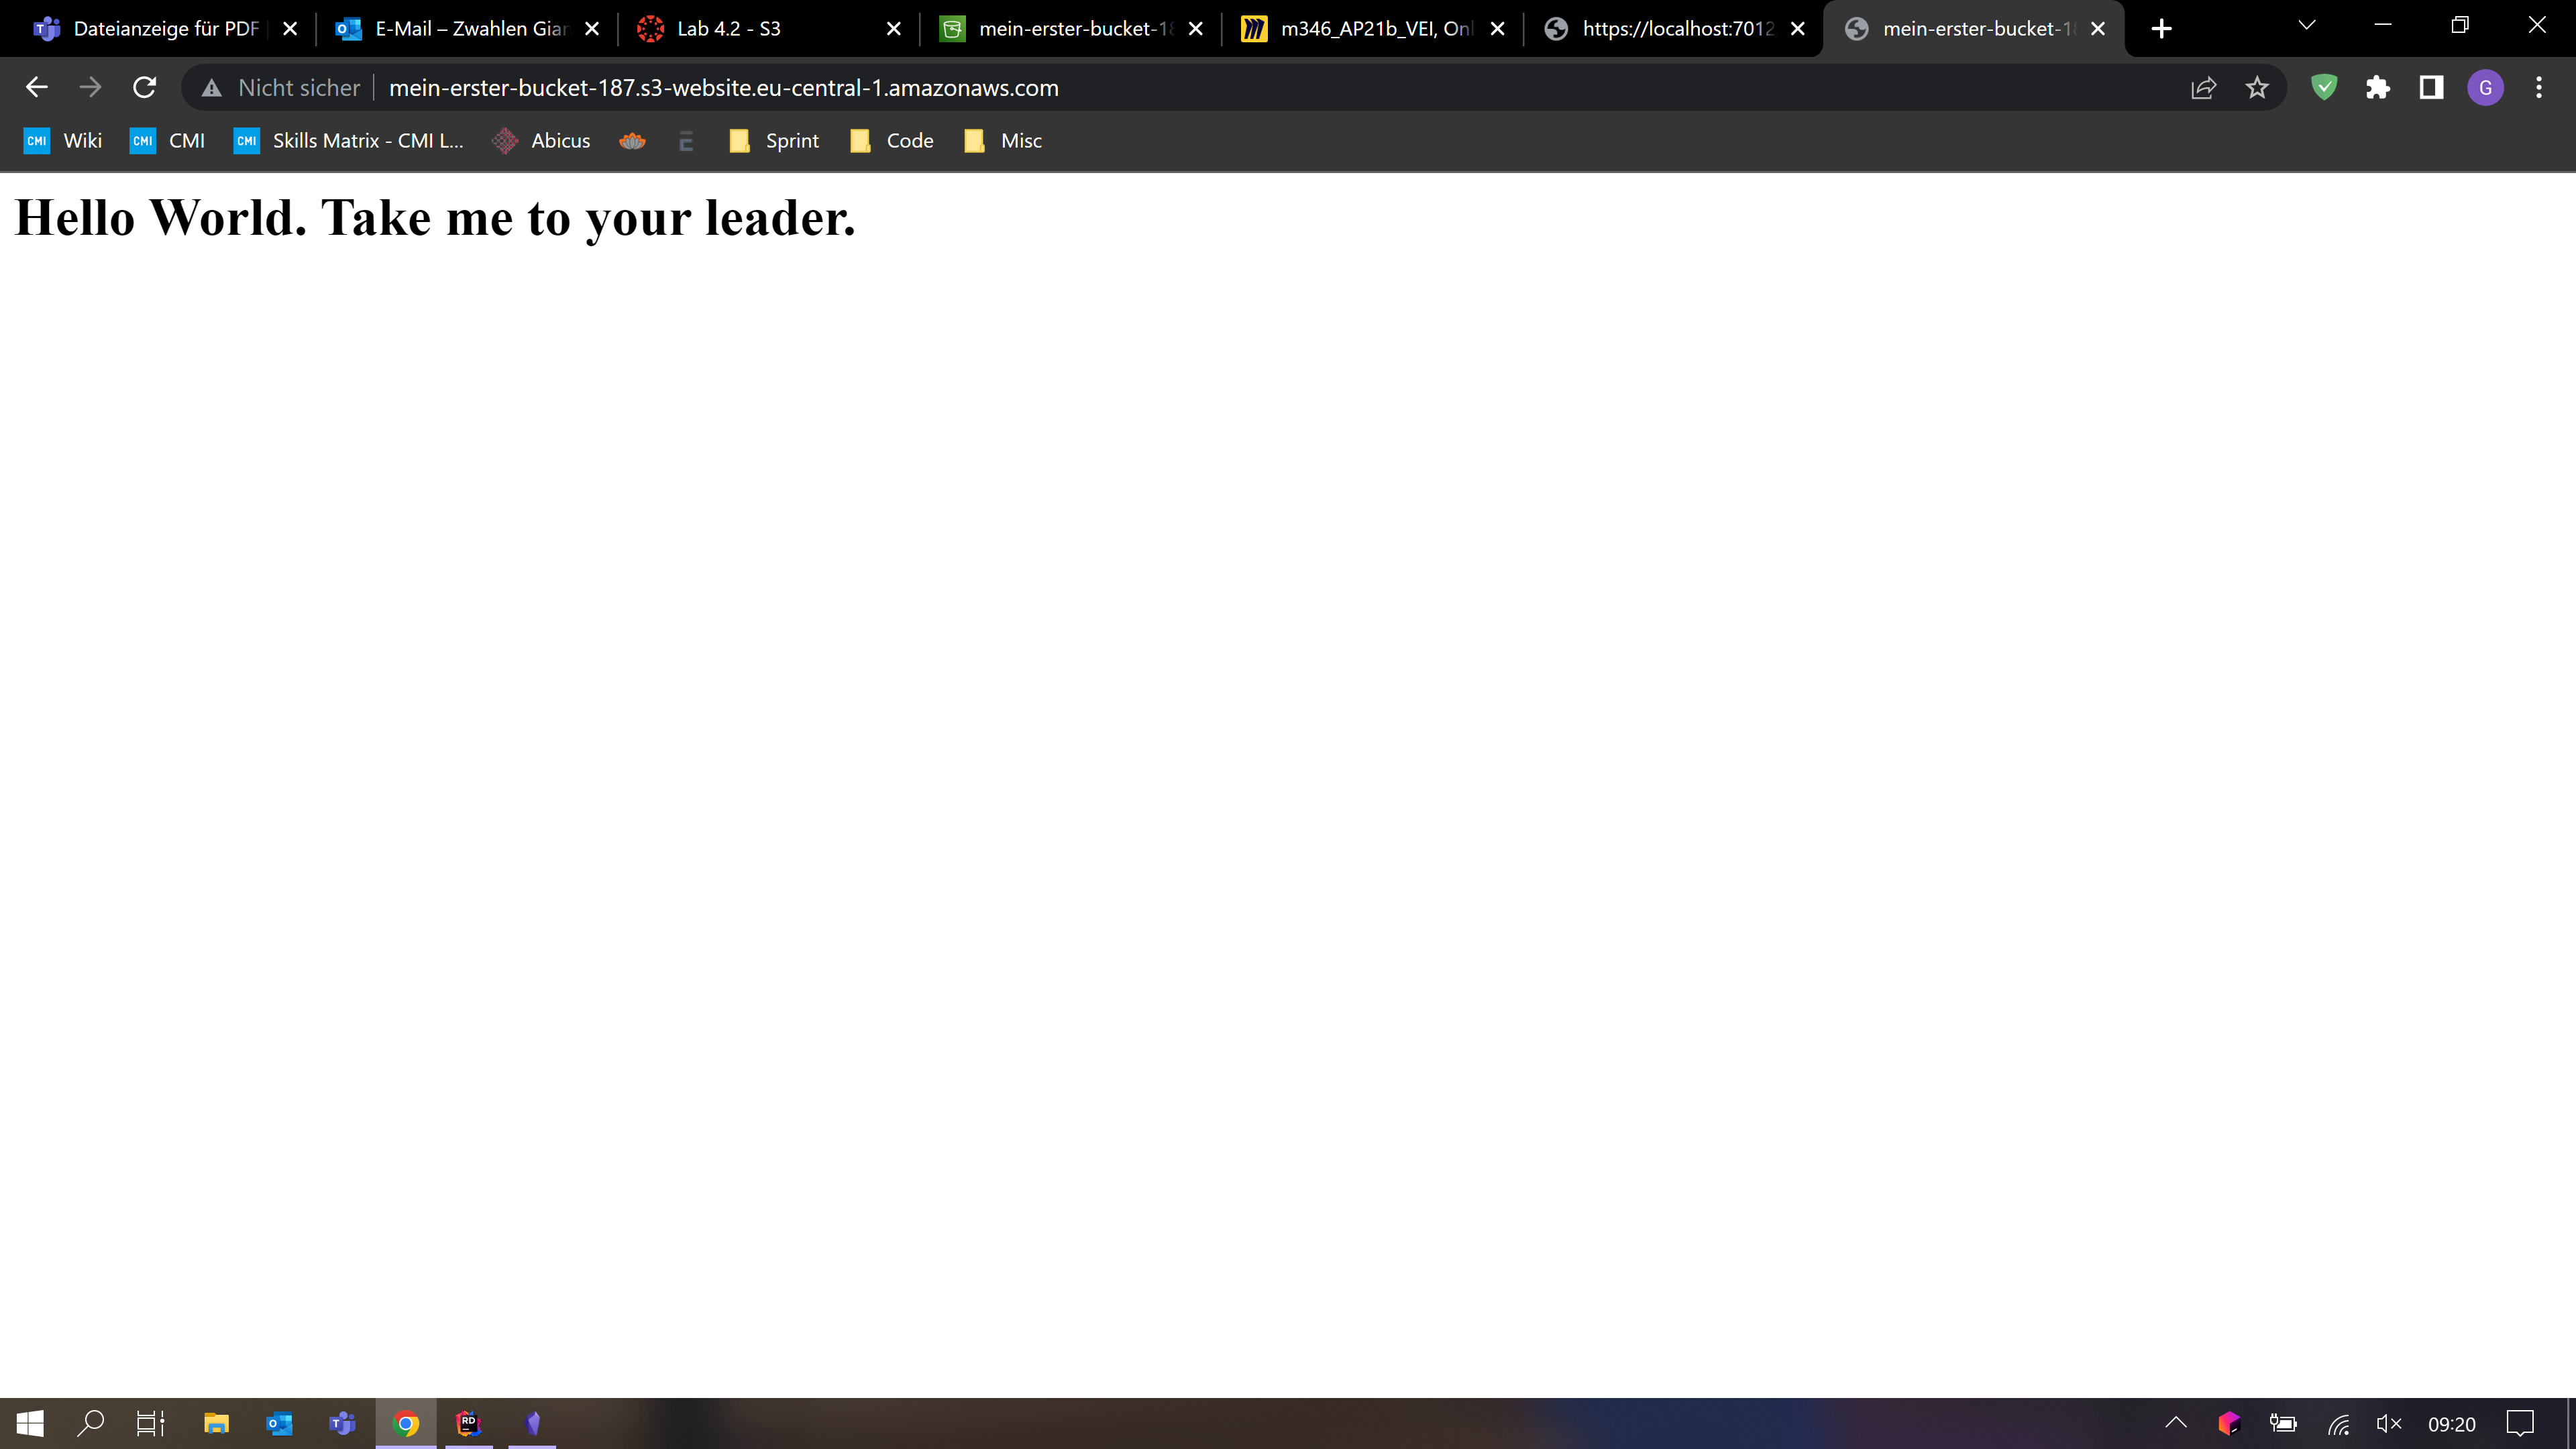The width and height of the screenshot is (2576, 1449).
Task: Close the E-Mail Zwahlen tab
Action: (592, 29)
